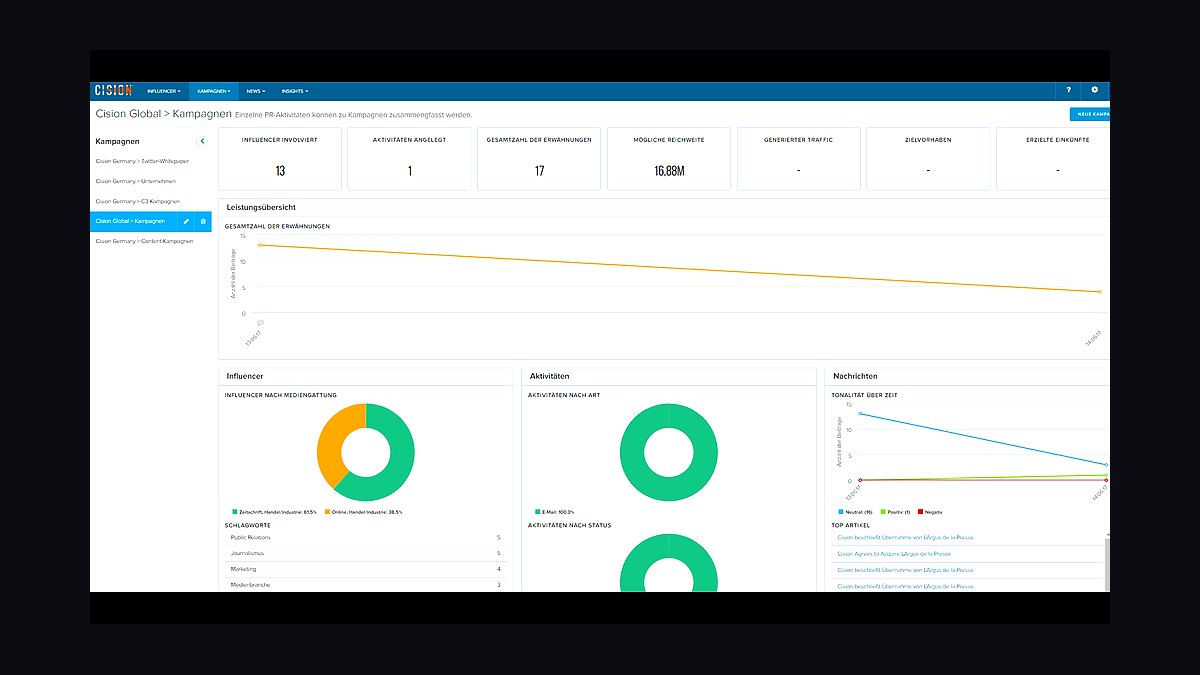This screenshot has width=1200, height=675.
Task: Click the Public Relations keyword row
Action: click(x=365, y=537)
